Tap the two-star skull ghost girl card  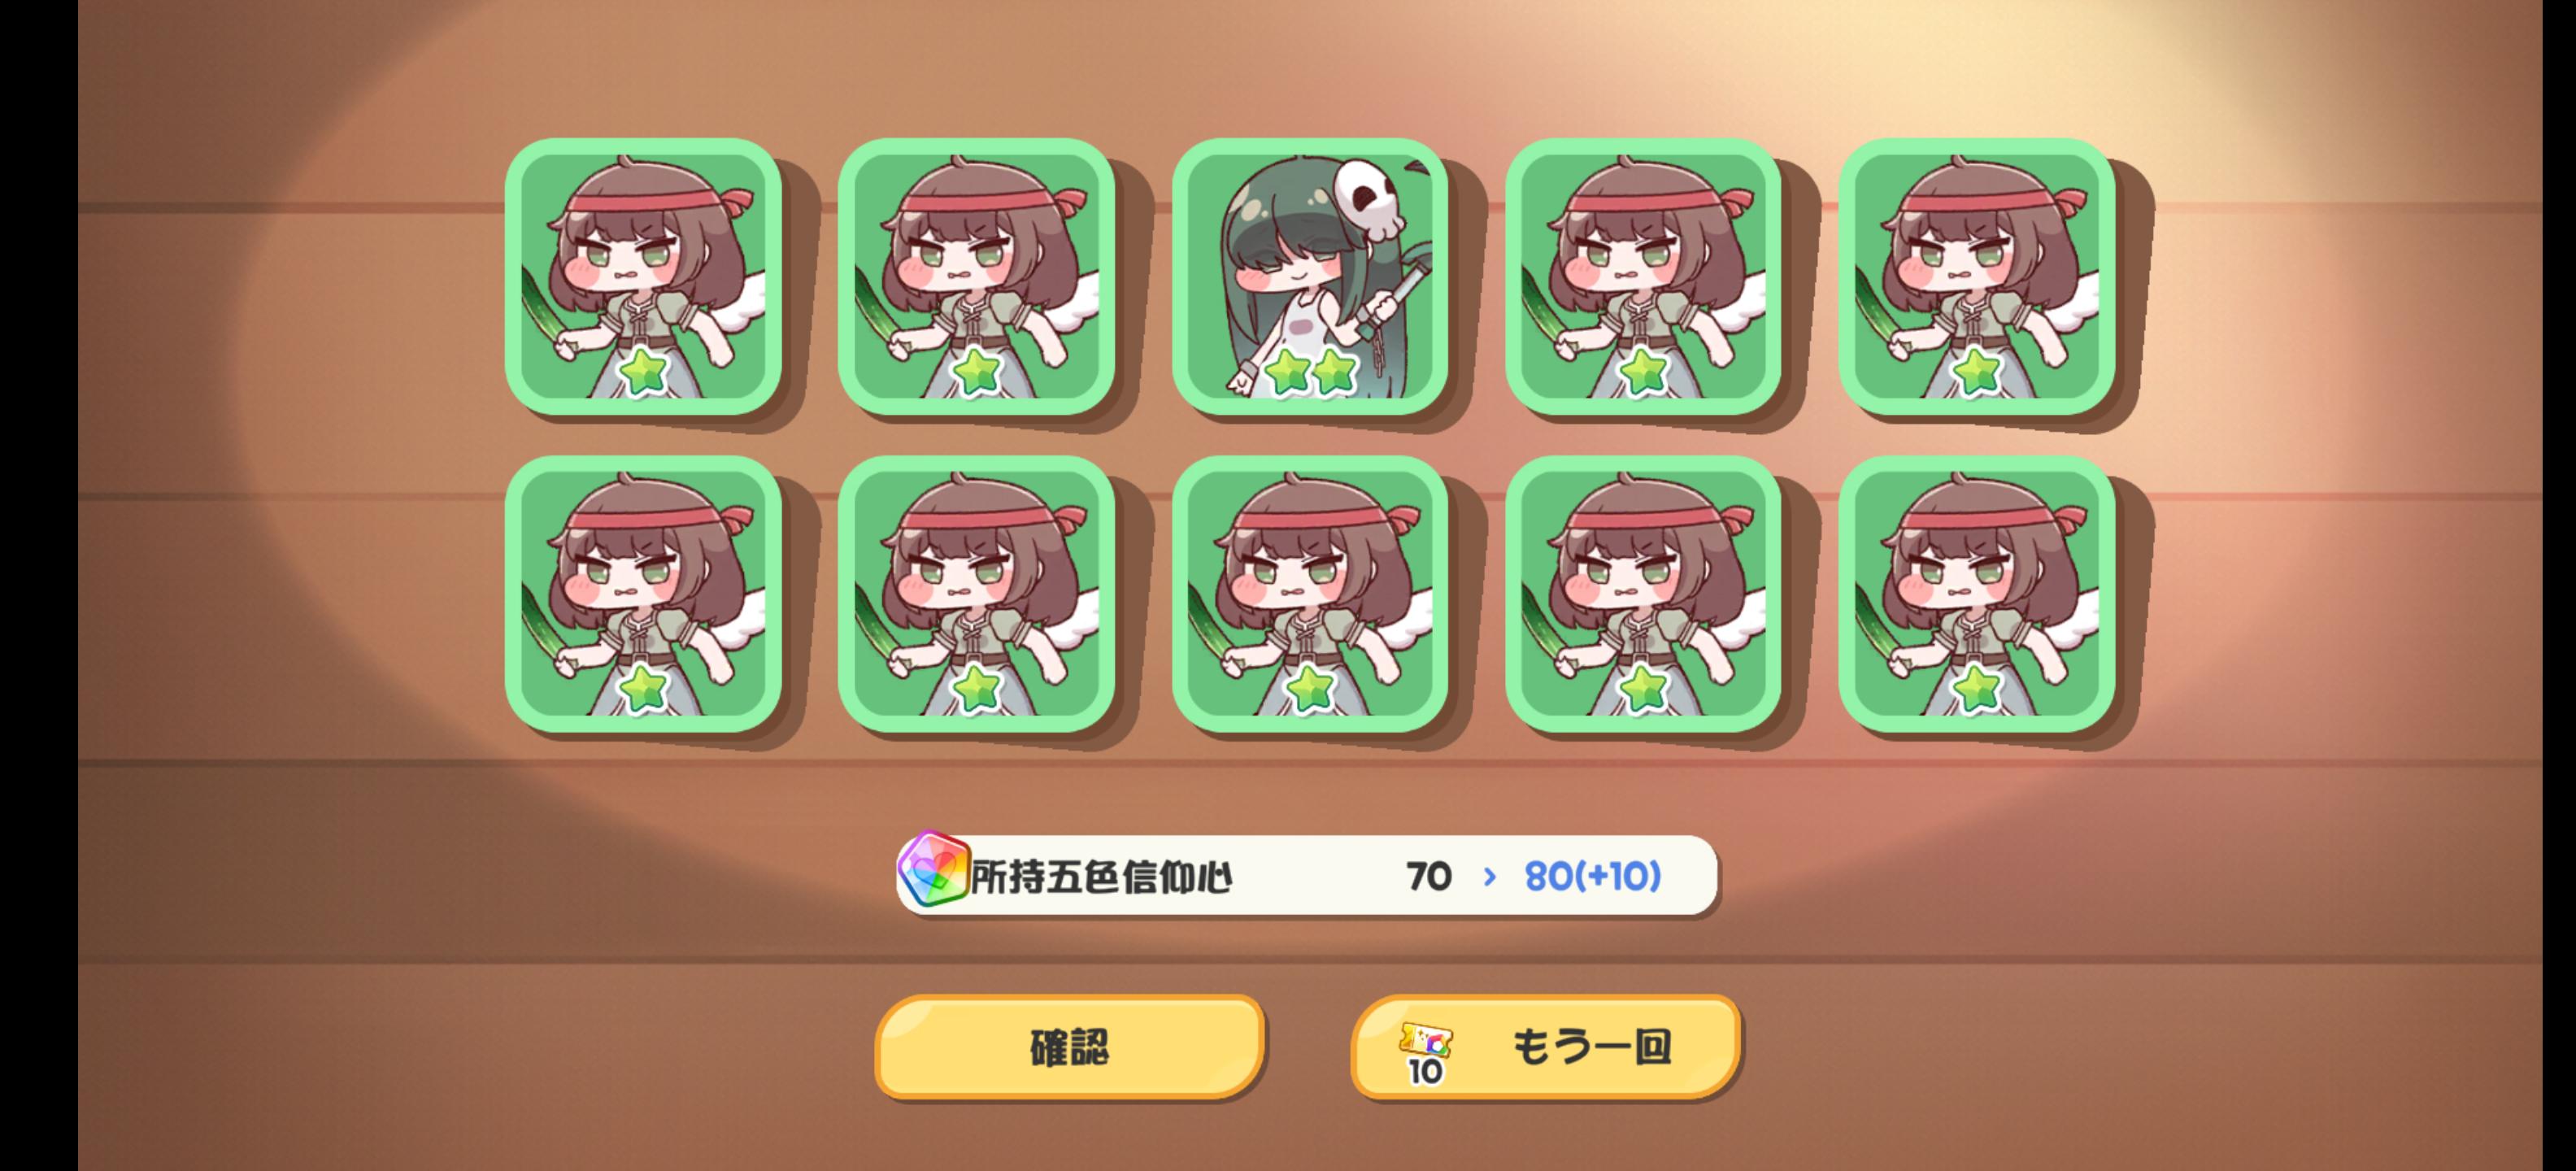(x=1309, y=277)
